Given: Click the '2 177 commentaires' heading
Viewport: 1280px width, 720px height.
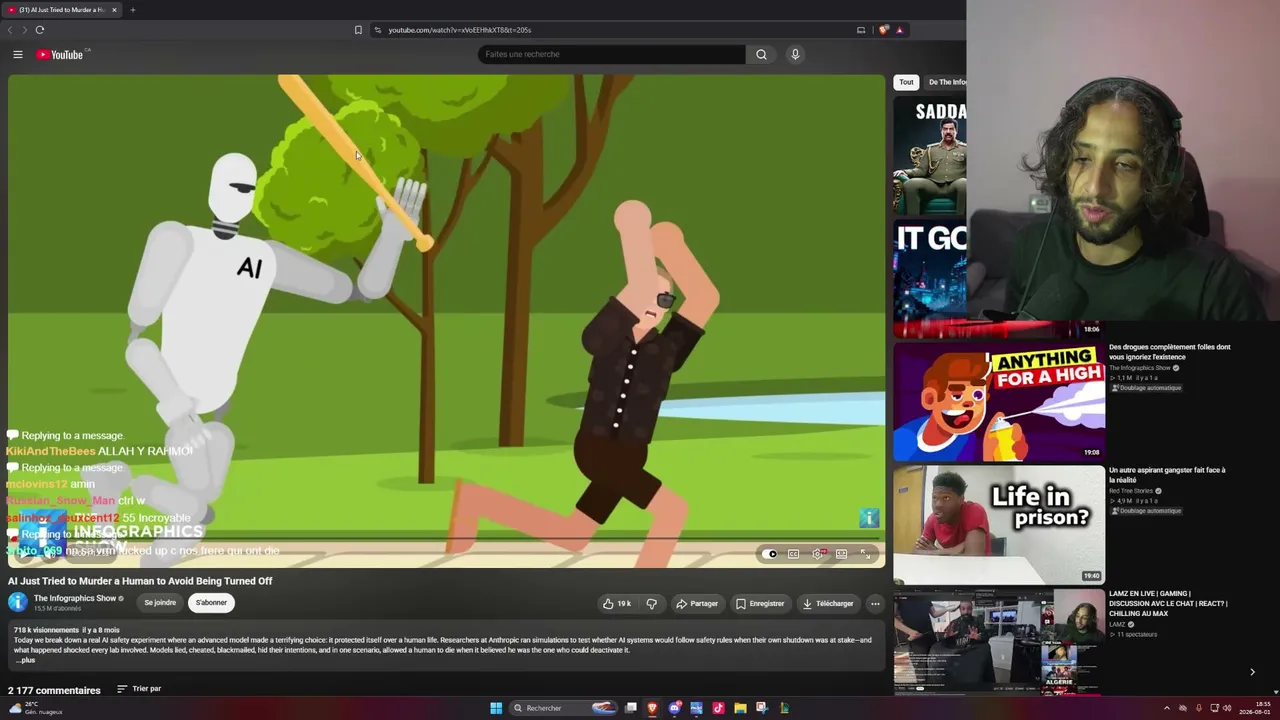Looking at the screenshot, I should click(x=54, y=690).
